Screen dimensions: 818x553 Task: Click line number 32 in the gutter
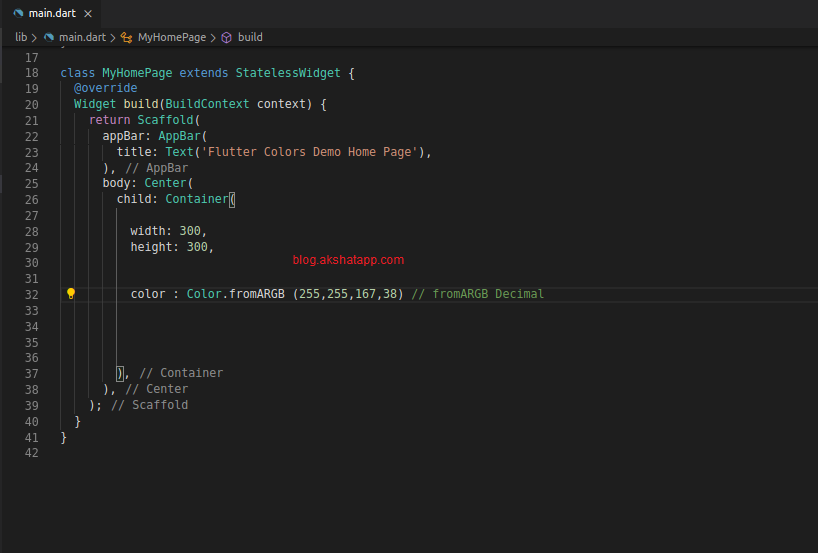(x=31, y=294)
